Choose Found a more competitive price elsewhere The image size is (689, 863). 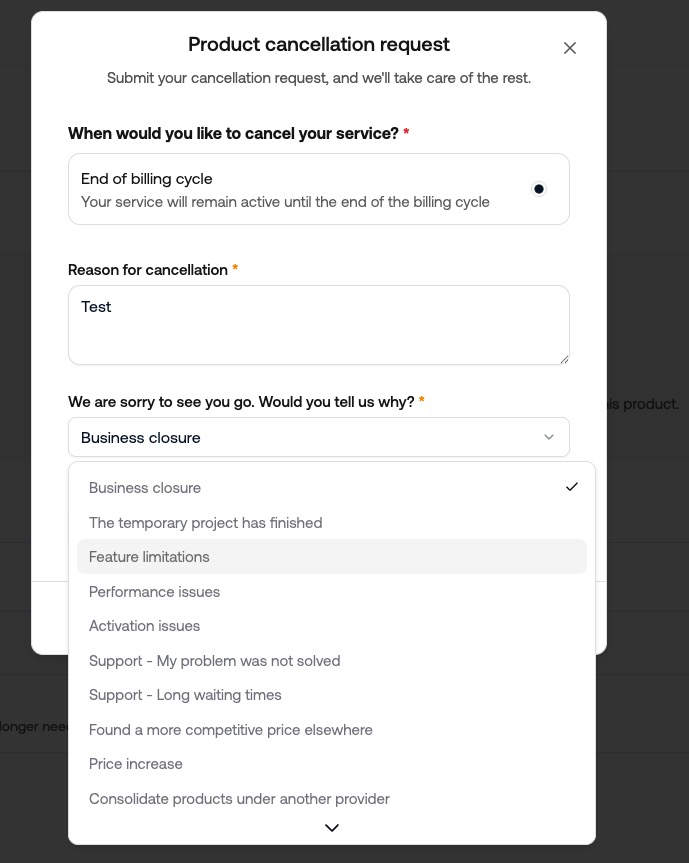(x=230, y=730)
